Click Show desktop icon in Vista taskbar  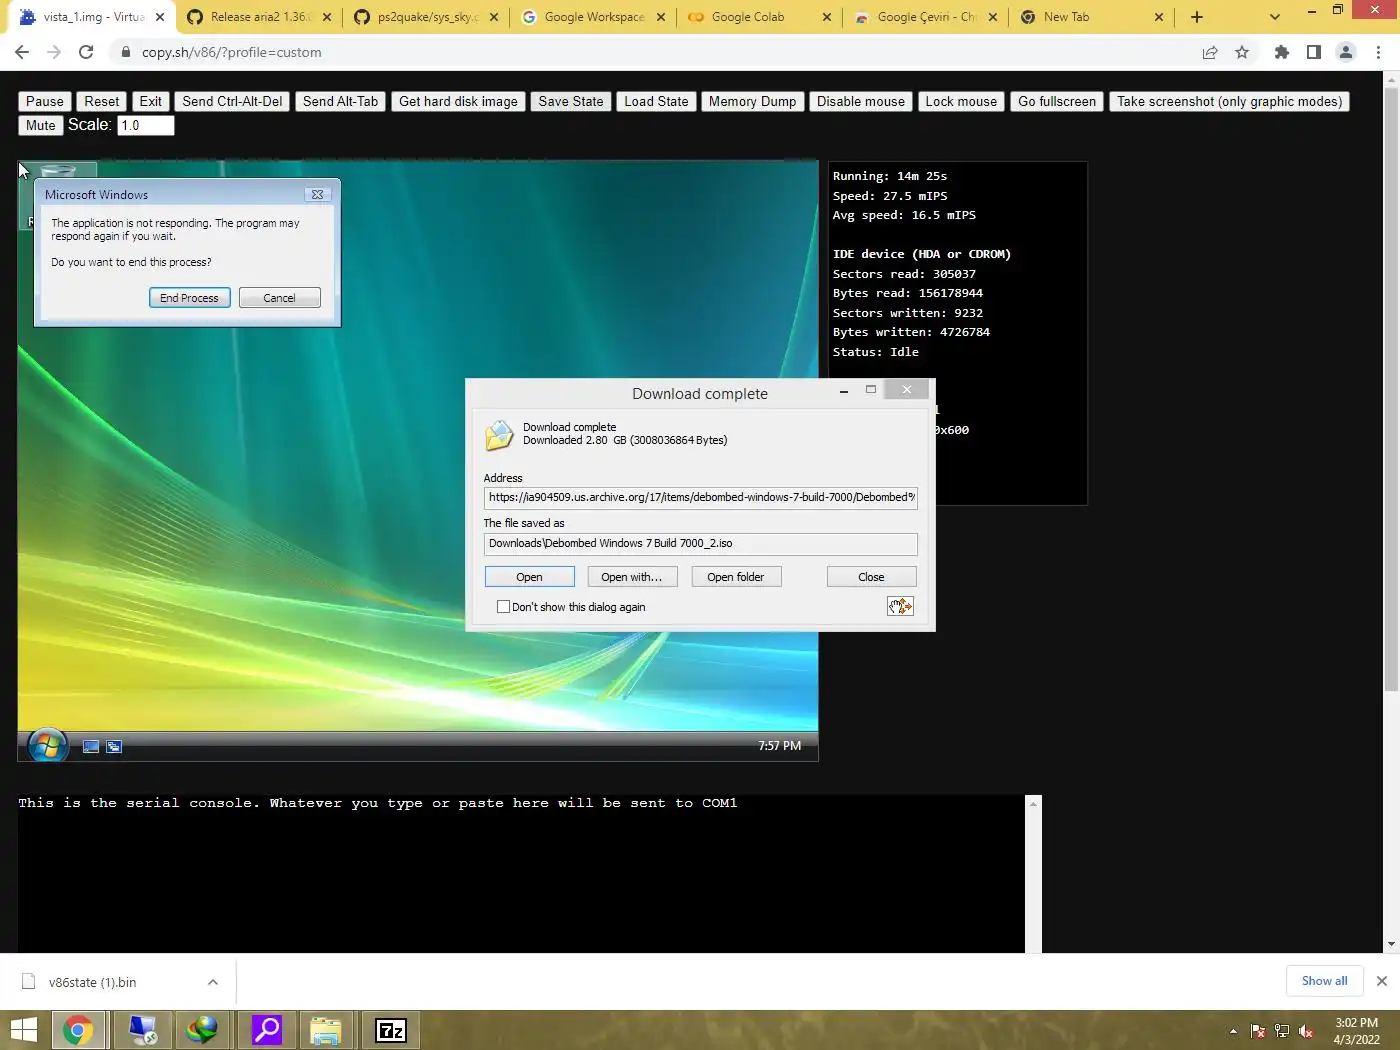coord(91,746)
